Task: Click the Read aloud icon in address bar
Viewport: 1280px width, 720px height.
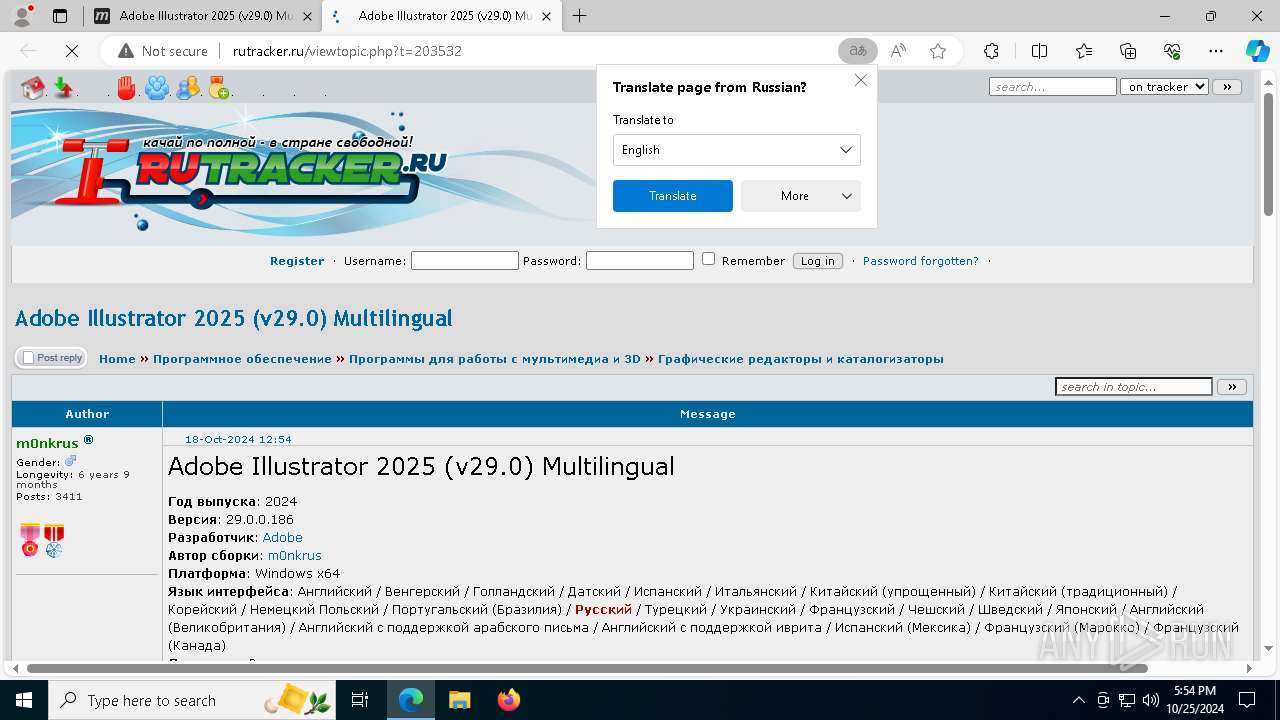Action: coord(898,51)
